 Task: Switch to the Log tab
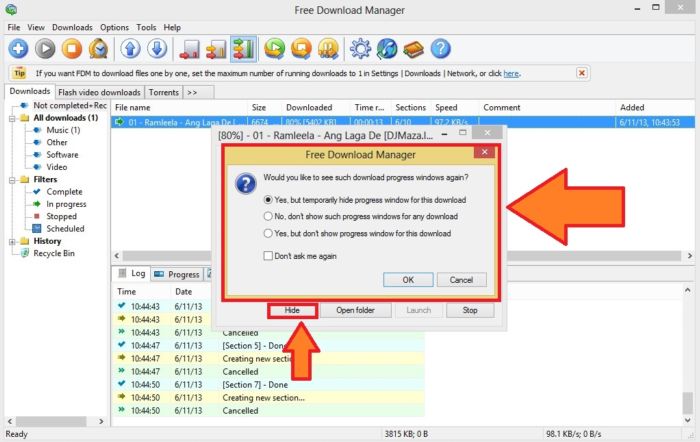[132, 273]
